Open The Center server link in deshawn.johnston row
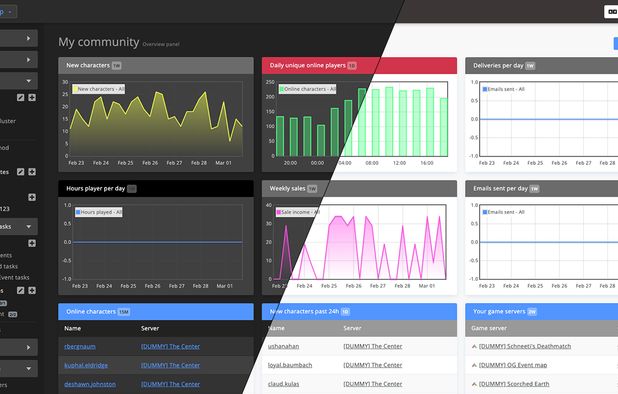 pyautogui.click(x=170, y=384)
